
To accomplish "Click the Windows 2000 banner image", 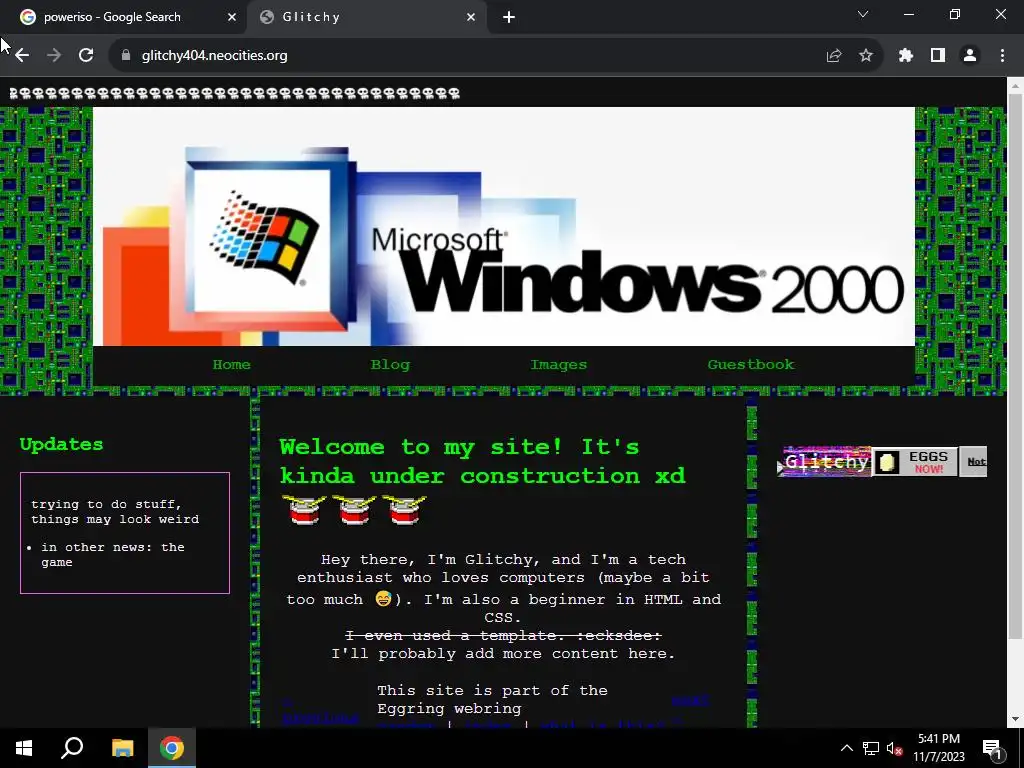I will click(504, 226).
